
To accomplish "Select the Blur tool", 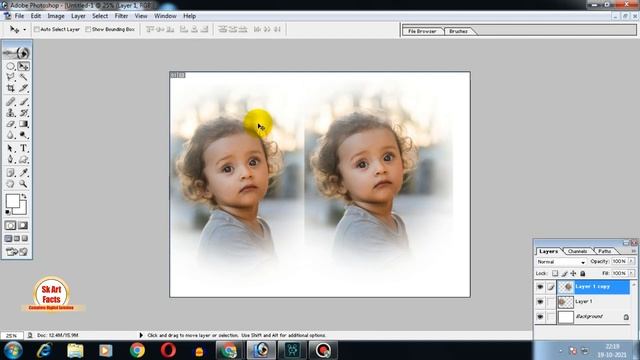I will coord(11,135).
